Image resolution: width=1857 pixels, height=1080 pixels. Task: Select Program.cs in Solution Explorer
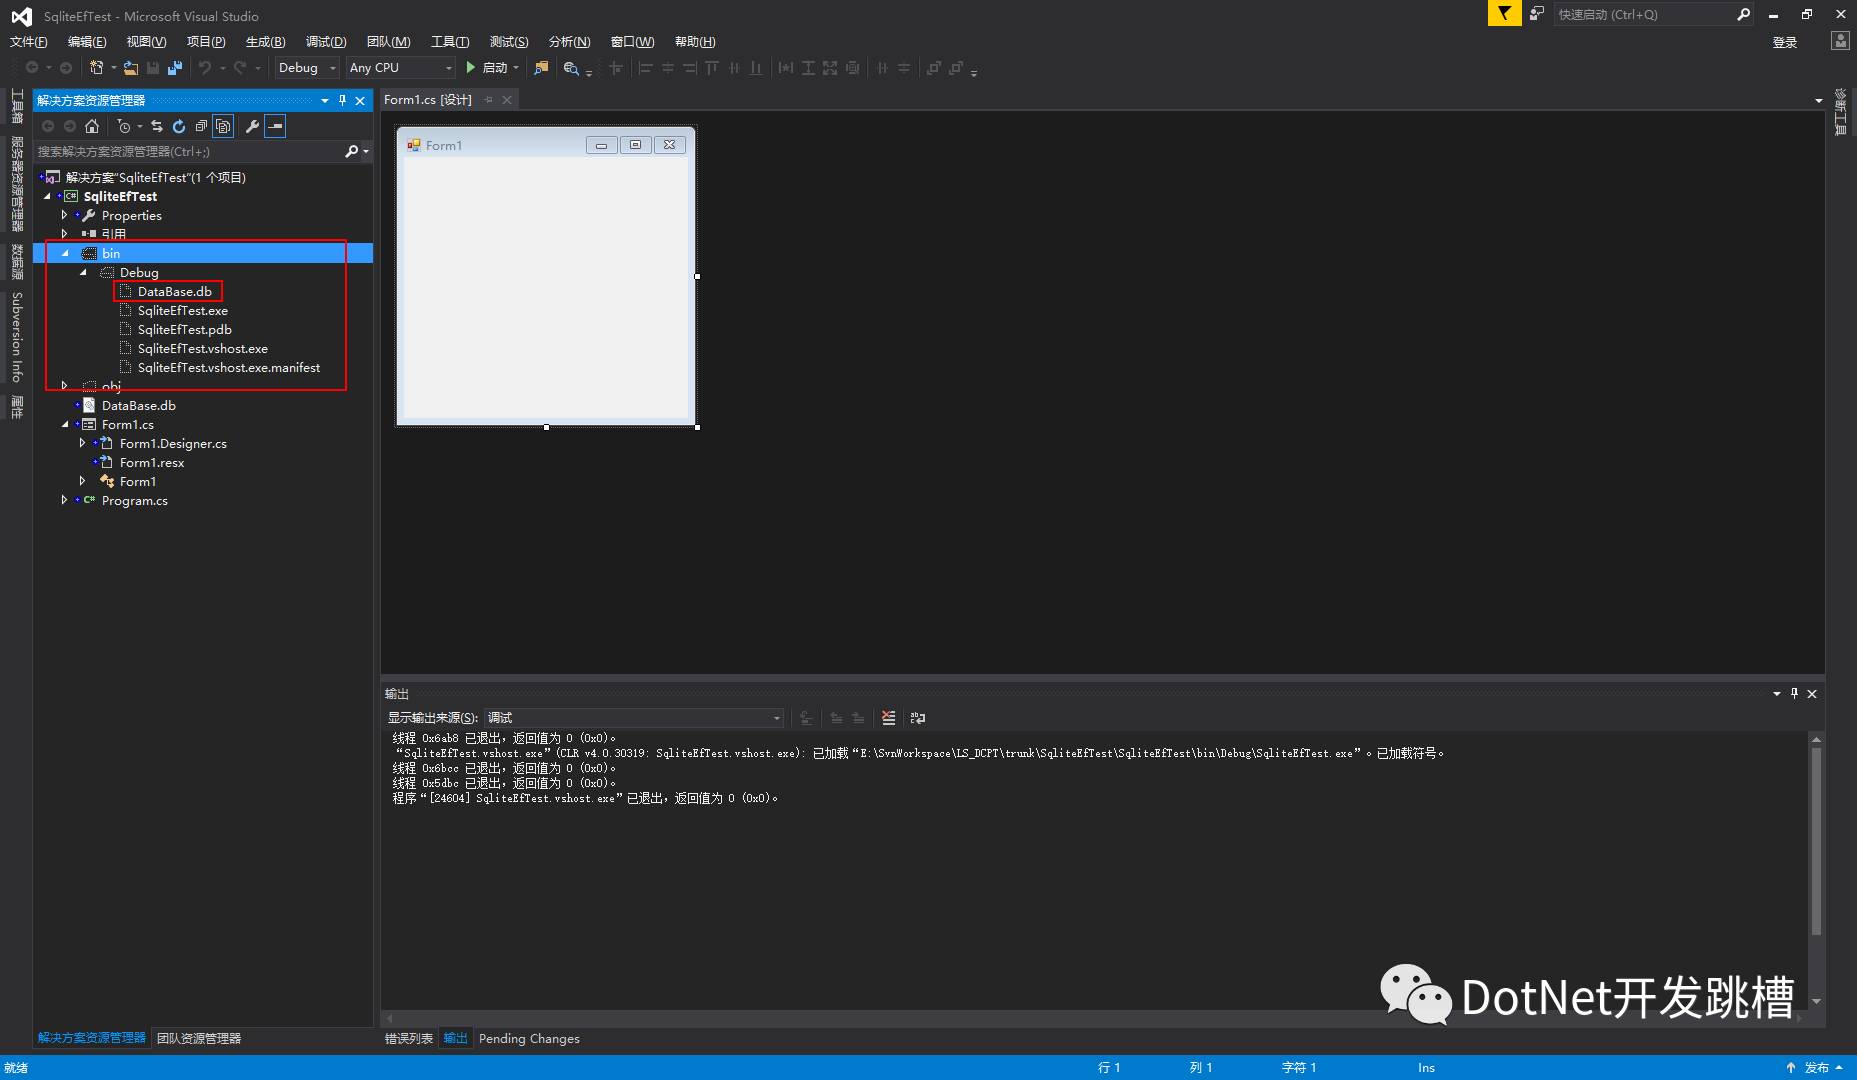[134, 500]
